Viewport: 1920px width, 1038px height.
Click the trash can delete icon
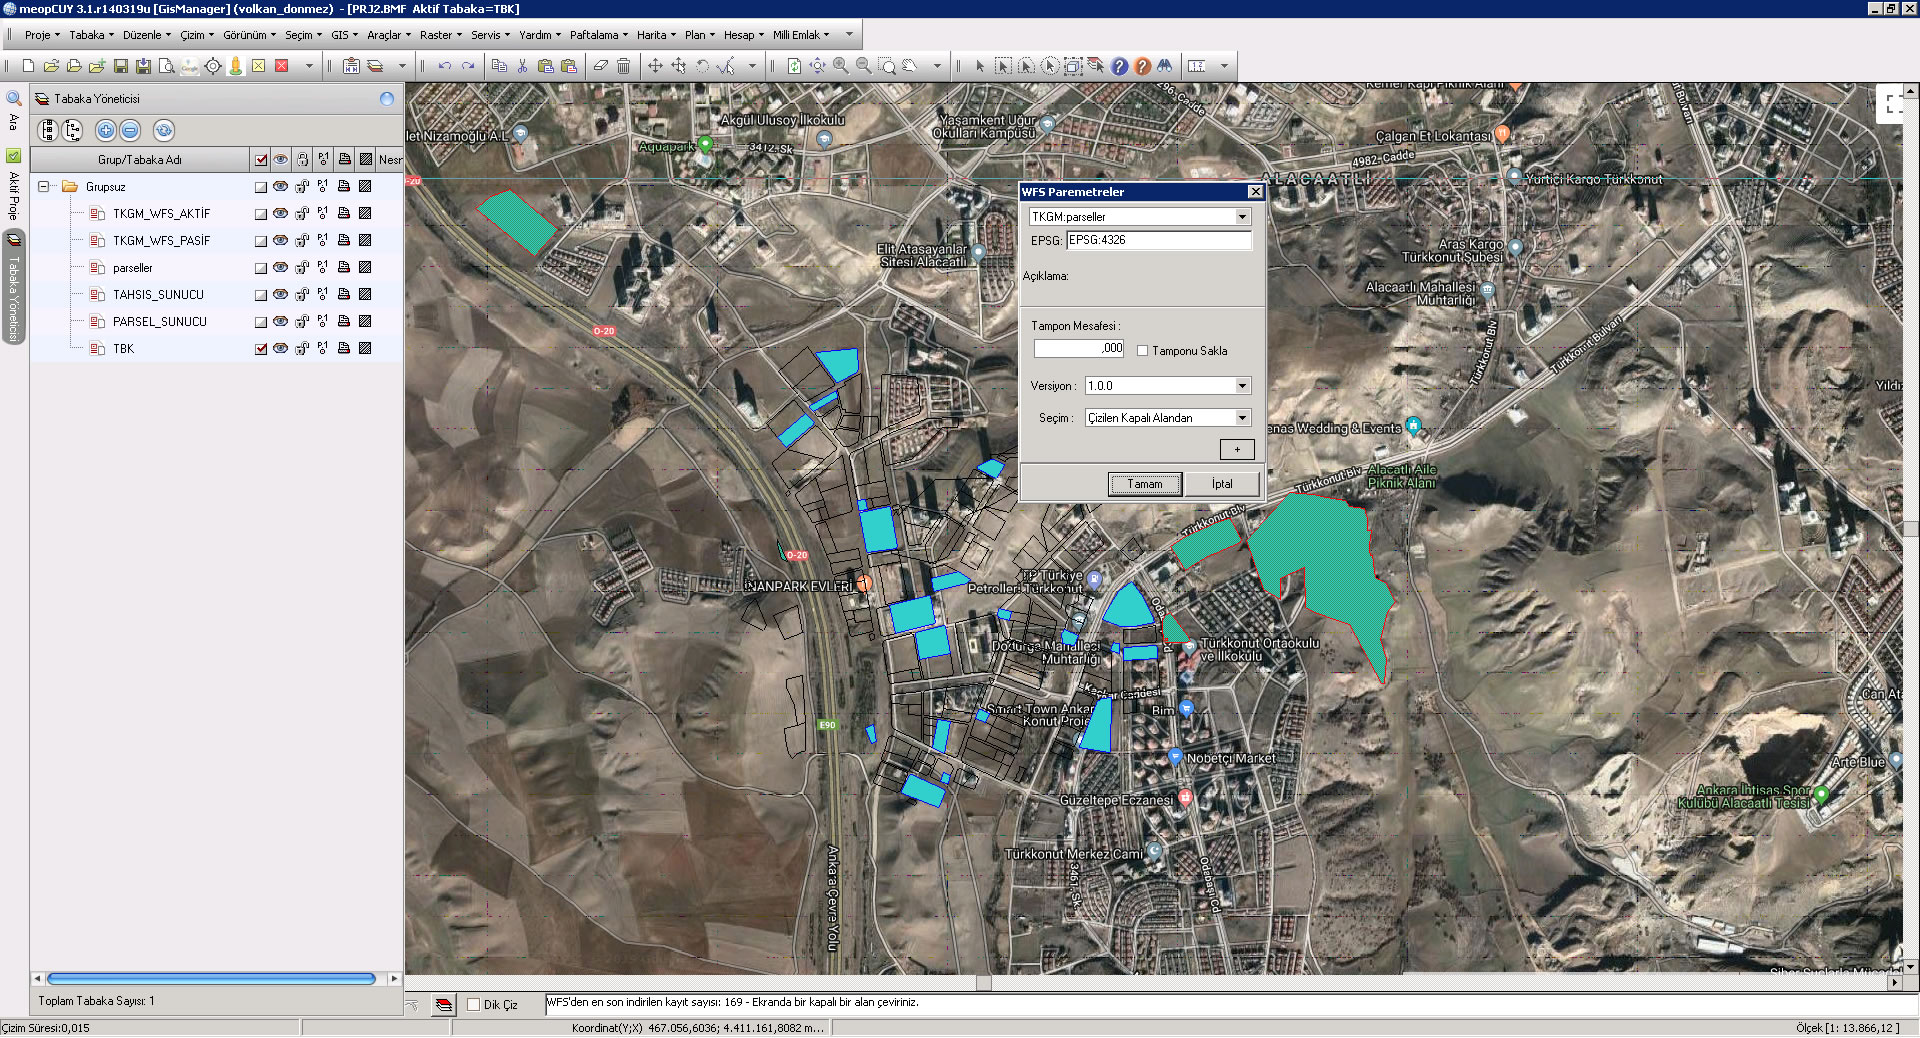(x=623, y=66)
